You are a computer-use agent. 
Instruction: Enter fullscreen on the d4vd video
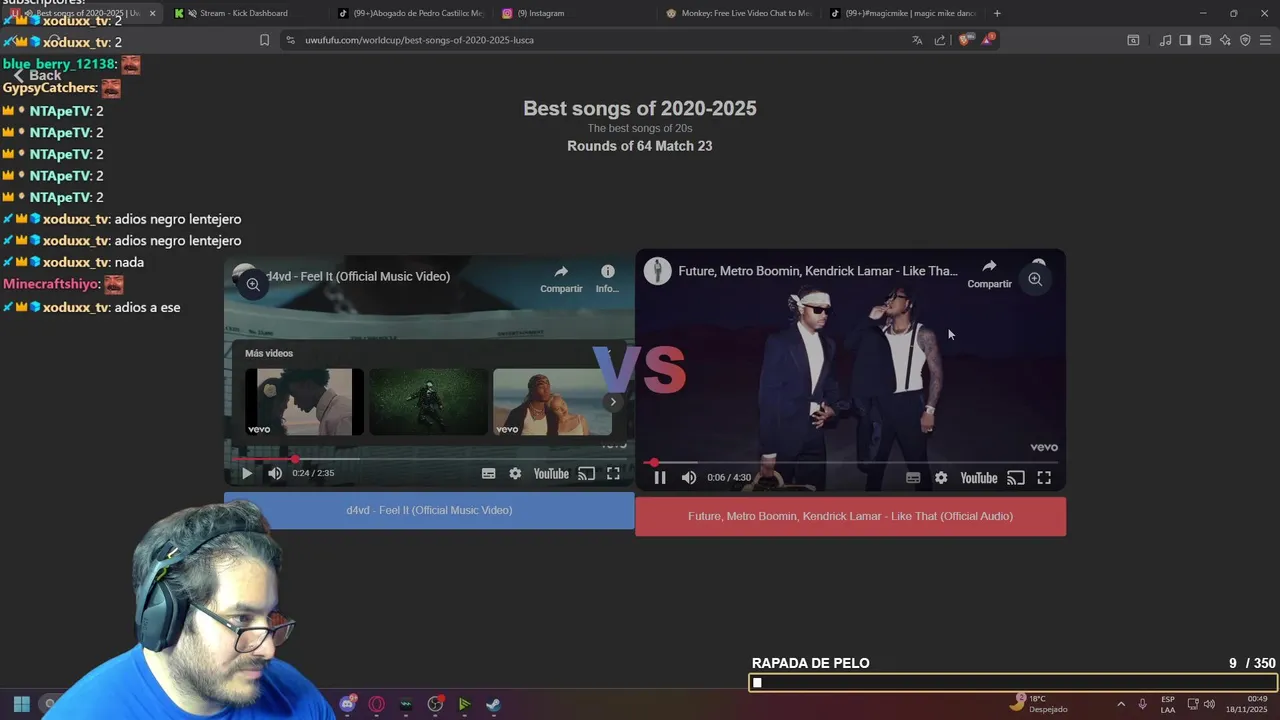coord(613,474)
